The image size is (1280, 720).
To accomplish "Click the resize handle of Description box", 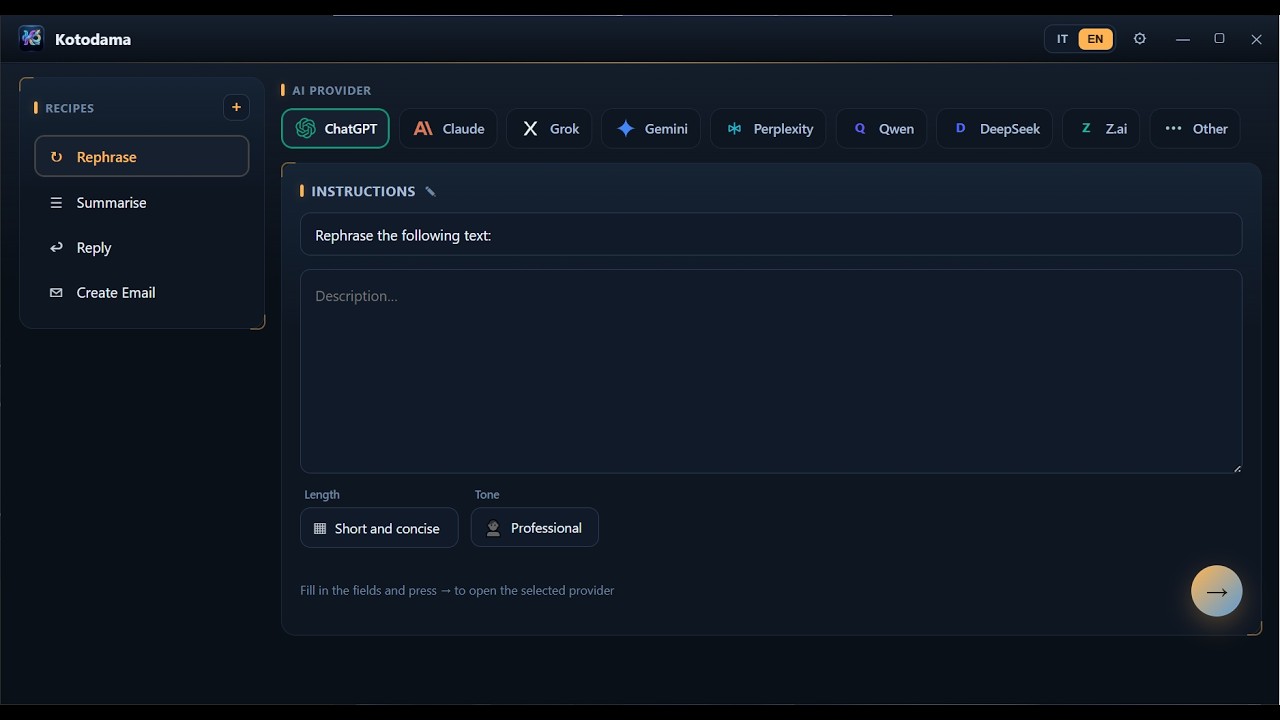I will point(1236,467).
